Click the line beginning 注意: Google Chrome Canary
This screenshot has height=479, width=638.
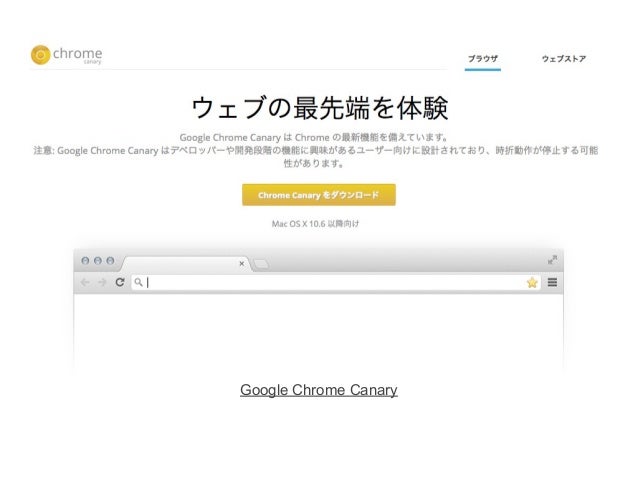tap(315, 151)
